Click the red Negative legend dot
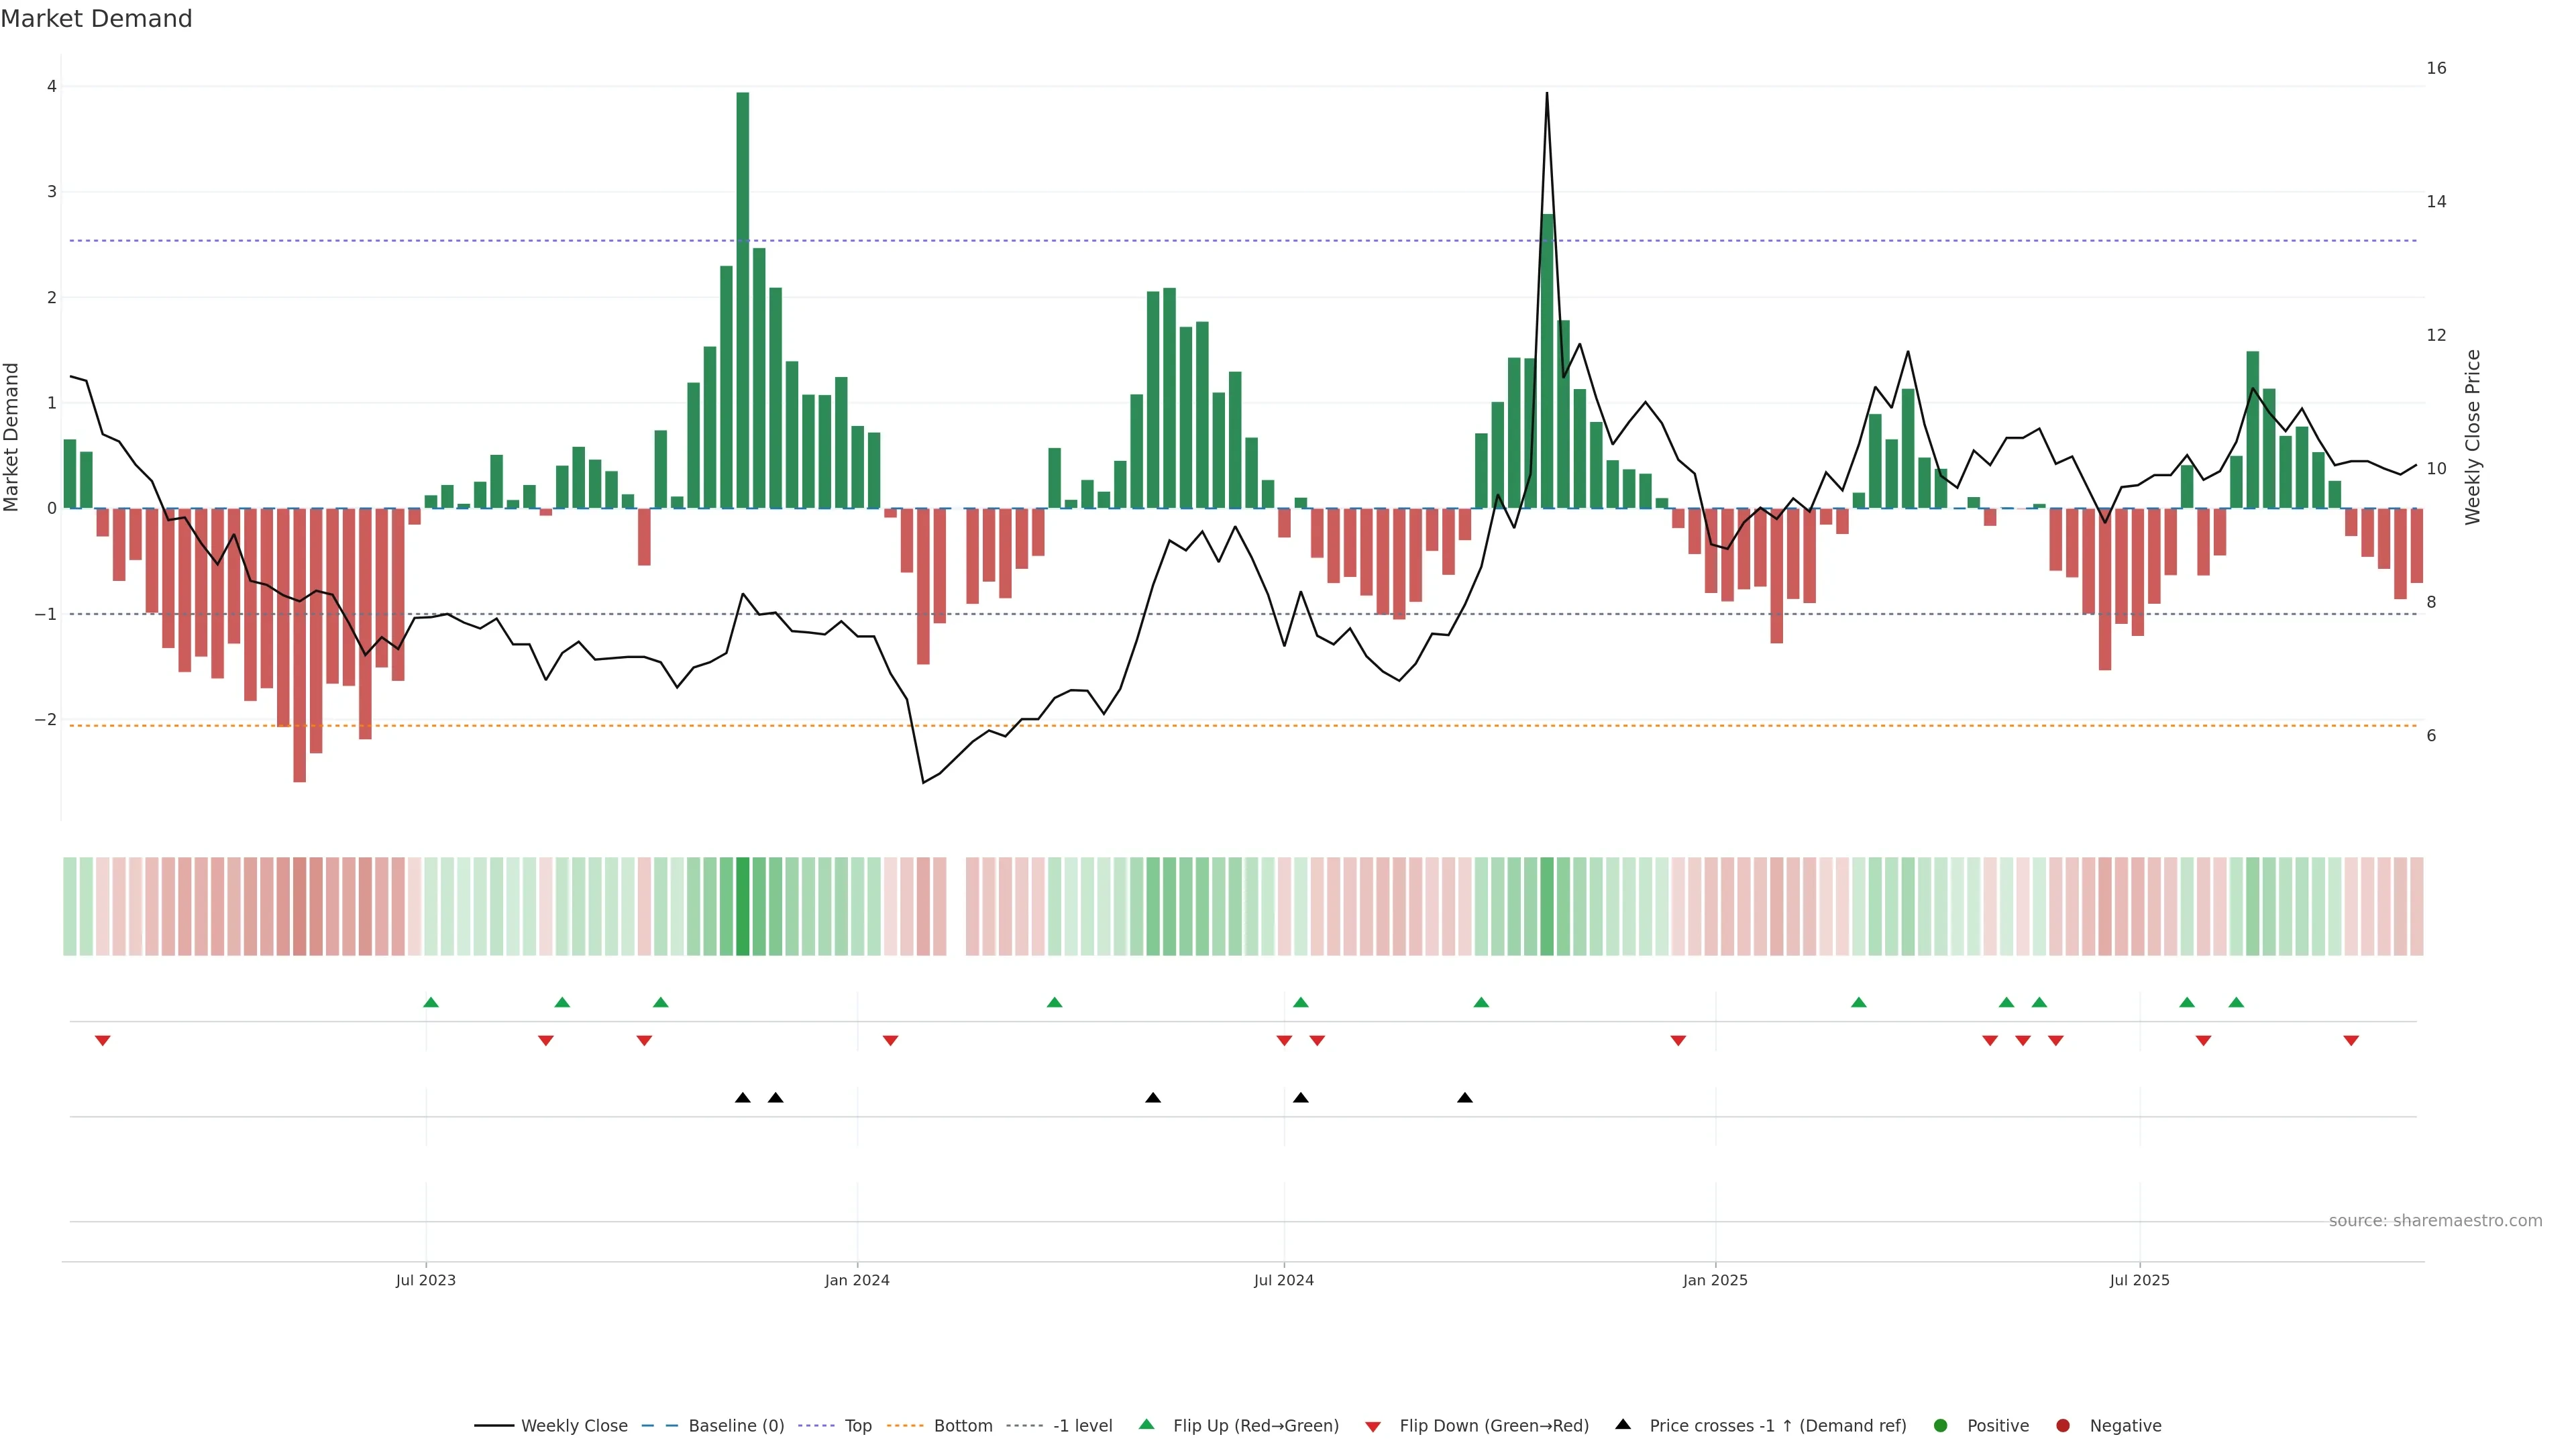The image size is (2576, 1449). 2063,1425
